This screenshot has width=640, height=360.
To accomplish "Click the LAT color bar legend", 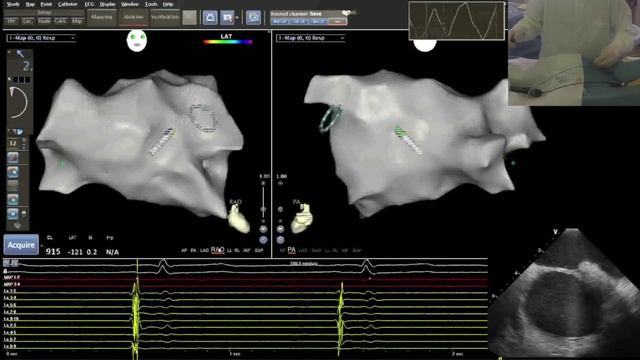I will pos(227,42).
